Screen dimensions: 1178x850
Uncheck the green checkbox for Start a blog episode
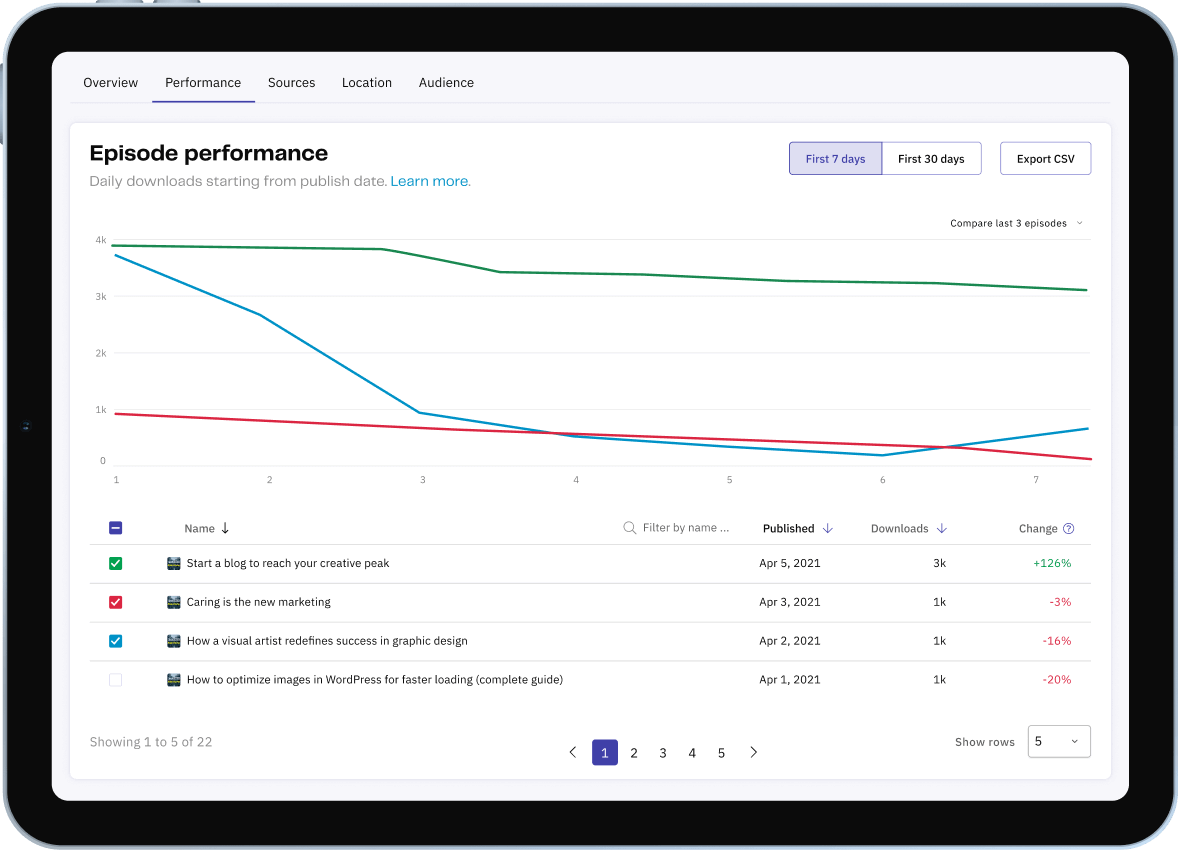pyautogui.click(x=116, y=564)
